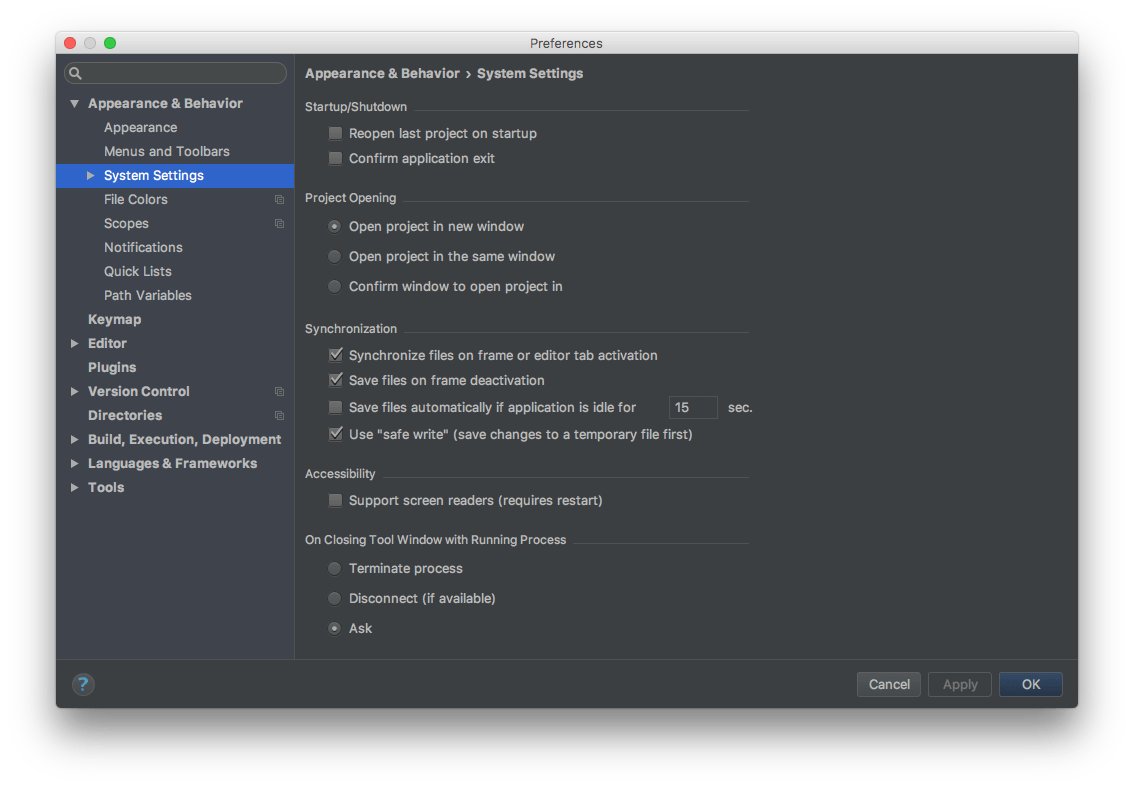Check "Confirm application exit"
The width and height of the screenshot is (1134, 788).
point(335,158)
